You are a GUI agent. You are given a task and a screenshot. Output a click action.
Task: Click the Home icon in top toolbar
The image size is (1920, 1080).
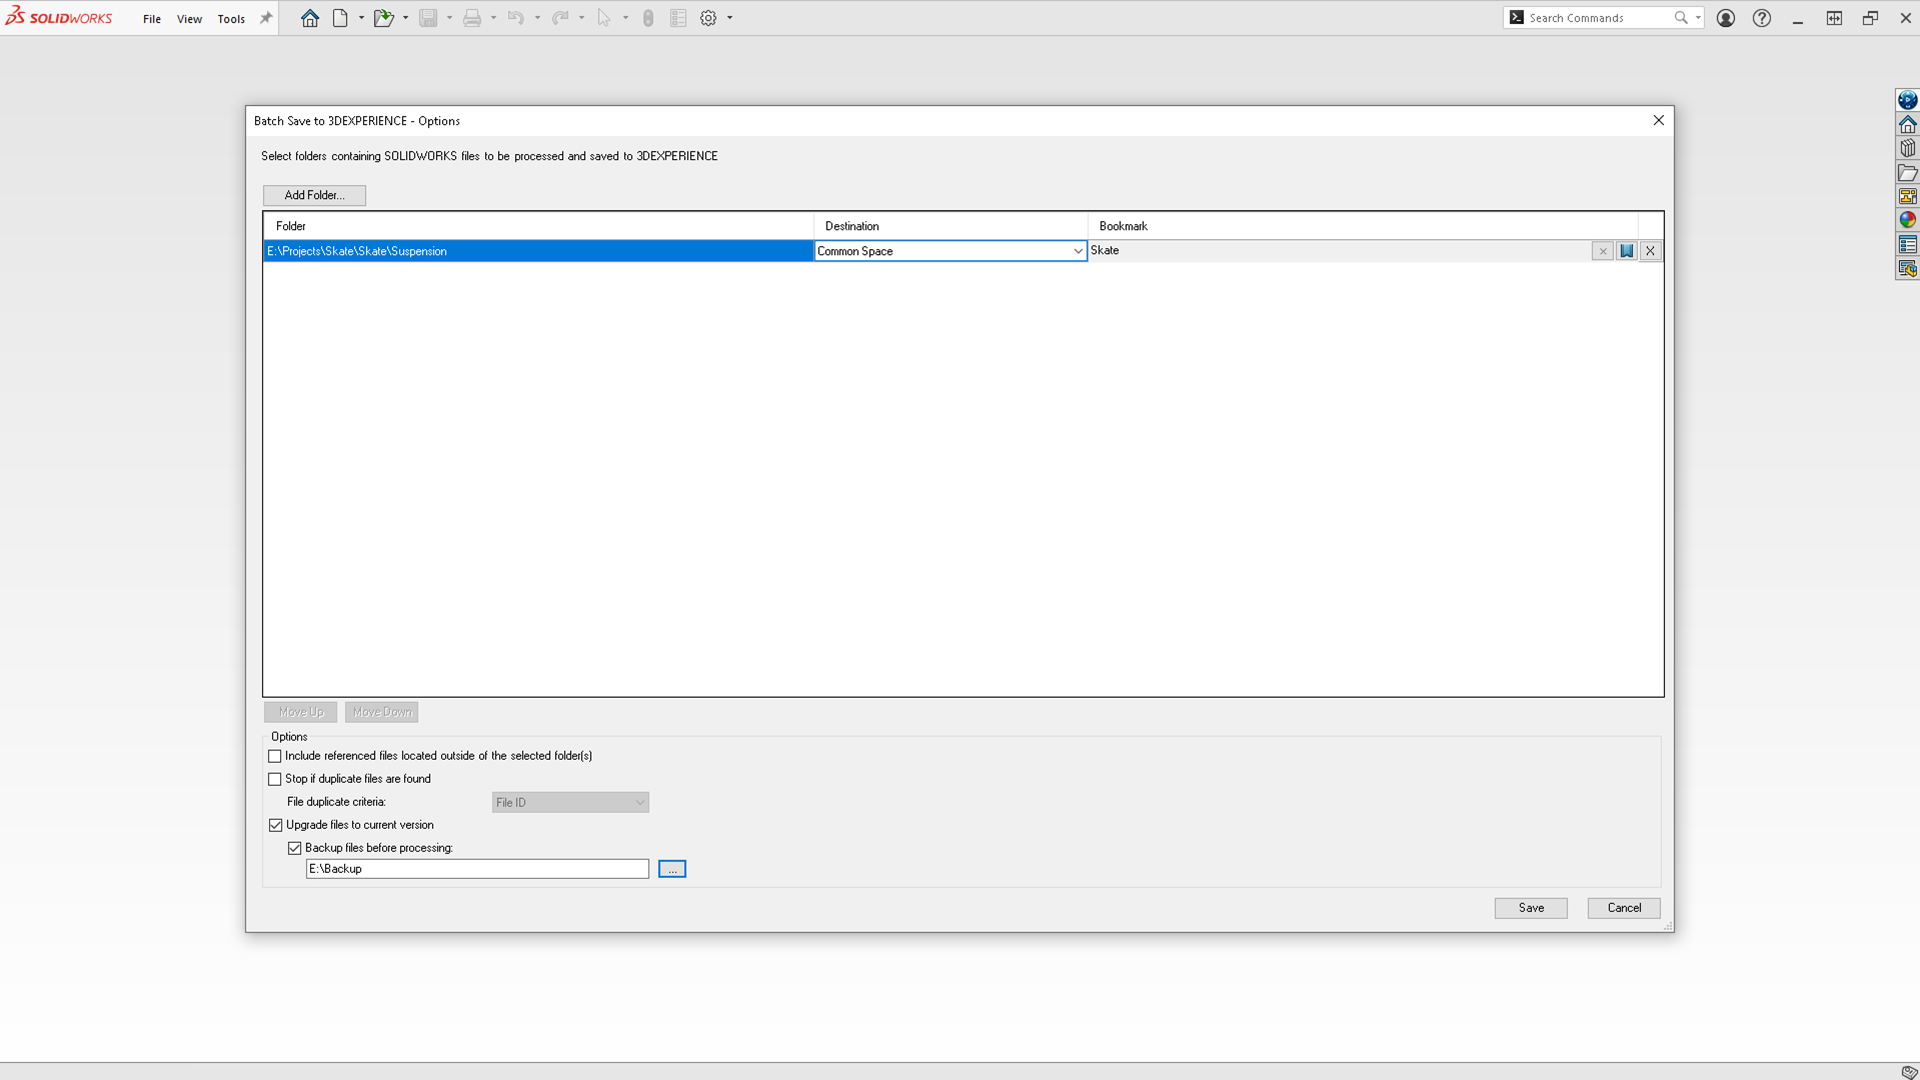pos(310,18)
